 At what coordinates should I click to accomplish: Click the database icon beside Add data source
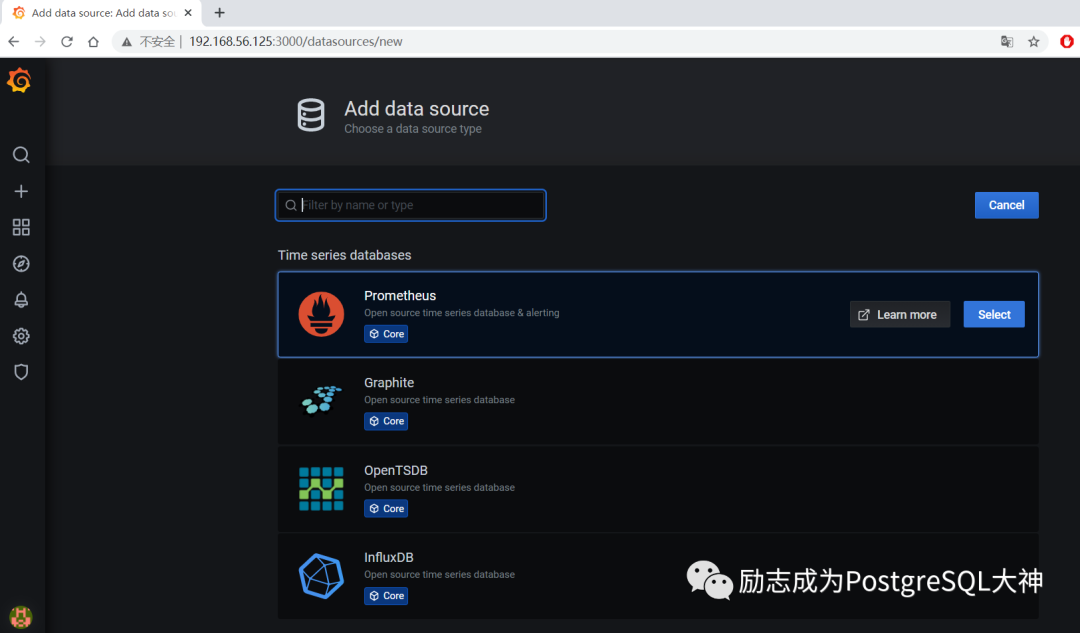311,115
